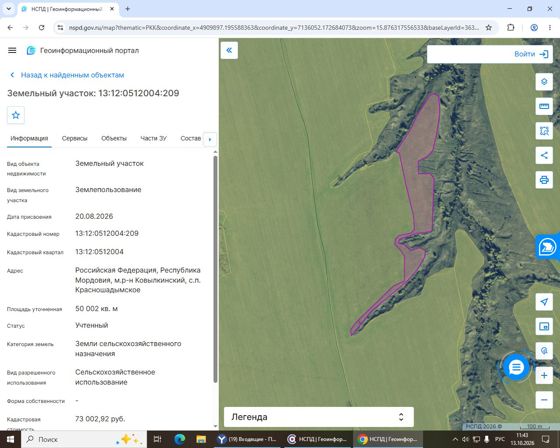560x448 pixels.
Task: Switch to the Объекты tab
Action: click(x=114, y=138)
